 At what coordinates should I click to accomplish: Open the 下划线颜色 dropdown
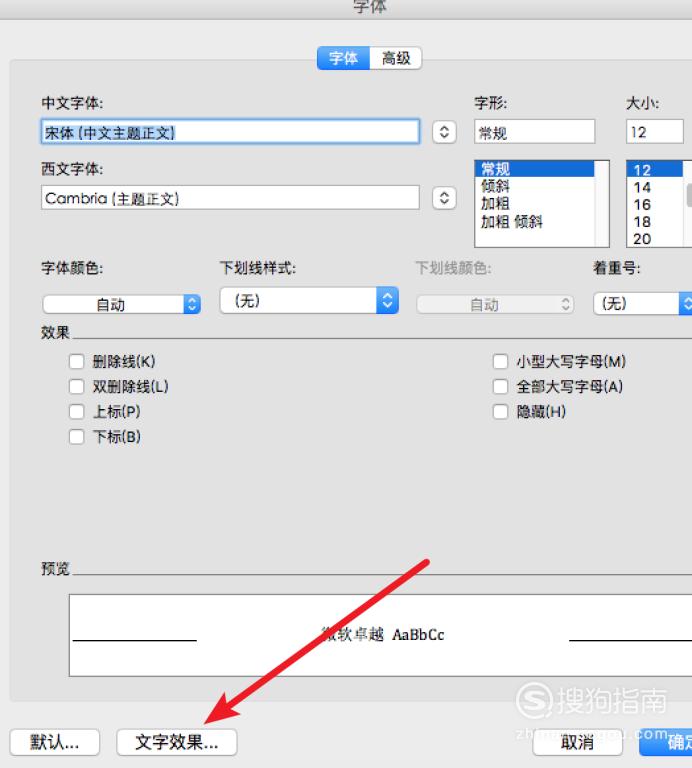[495, 304]
